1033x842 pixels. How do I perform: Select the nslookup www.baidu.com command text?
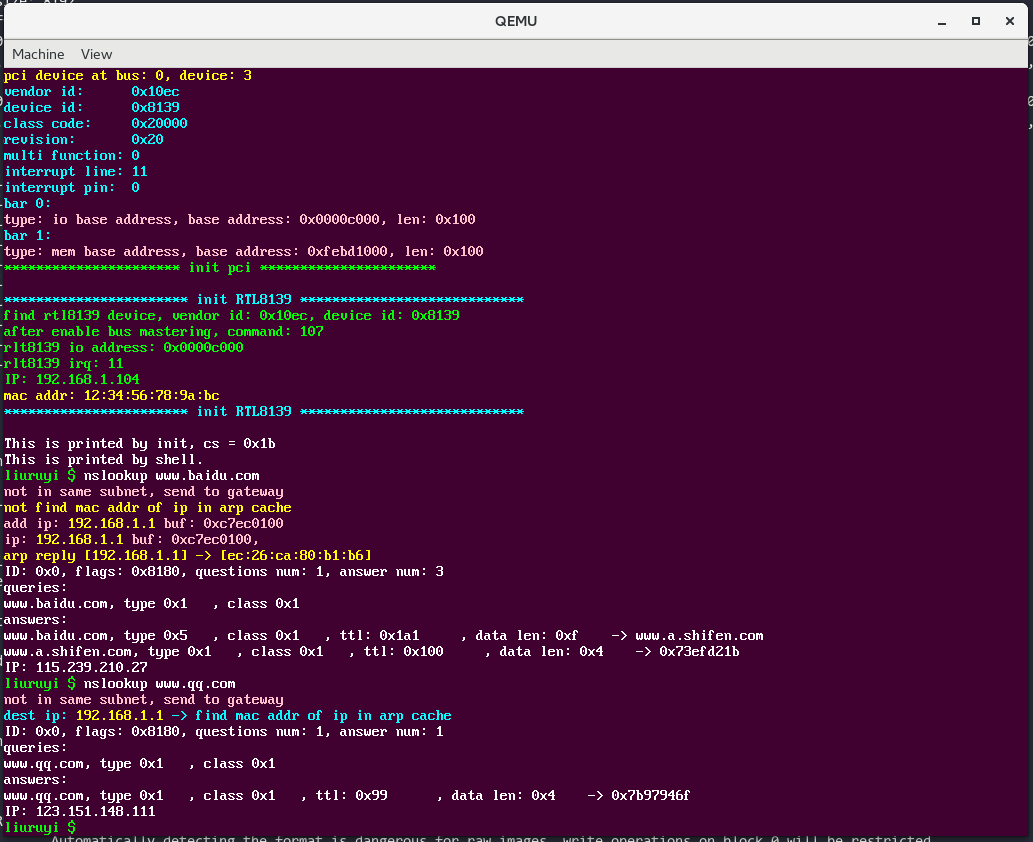[x=175, y=475]
